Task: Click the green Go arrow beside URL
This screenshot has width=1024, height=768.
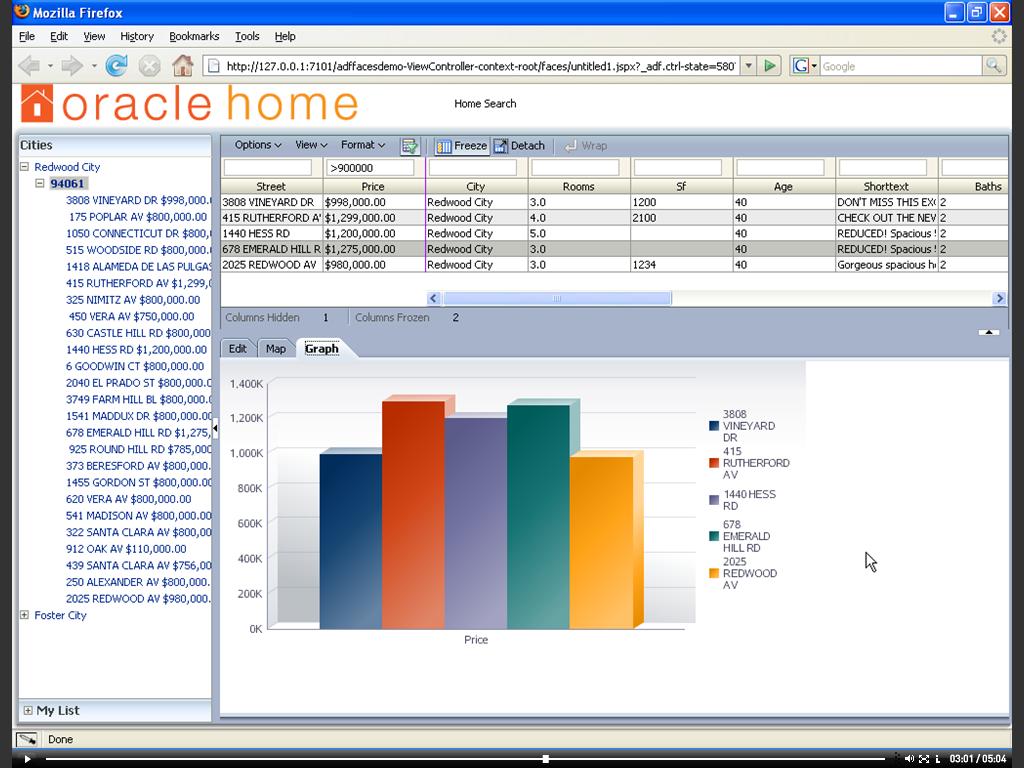Action: [769, 66]
